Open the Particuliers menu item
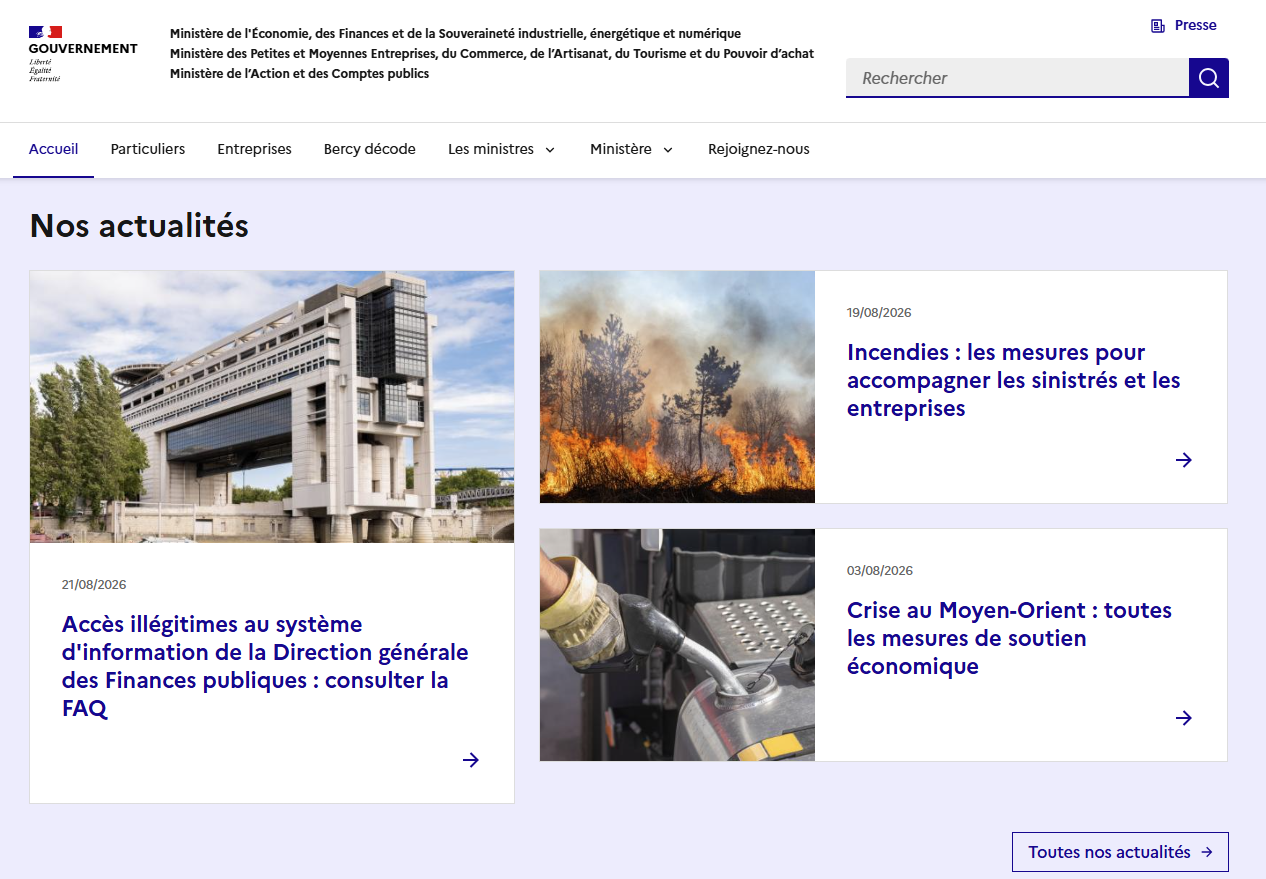This screenshot has height=879, width=1266. pyautogui.click(x=148, y=149)
